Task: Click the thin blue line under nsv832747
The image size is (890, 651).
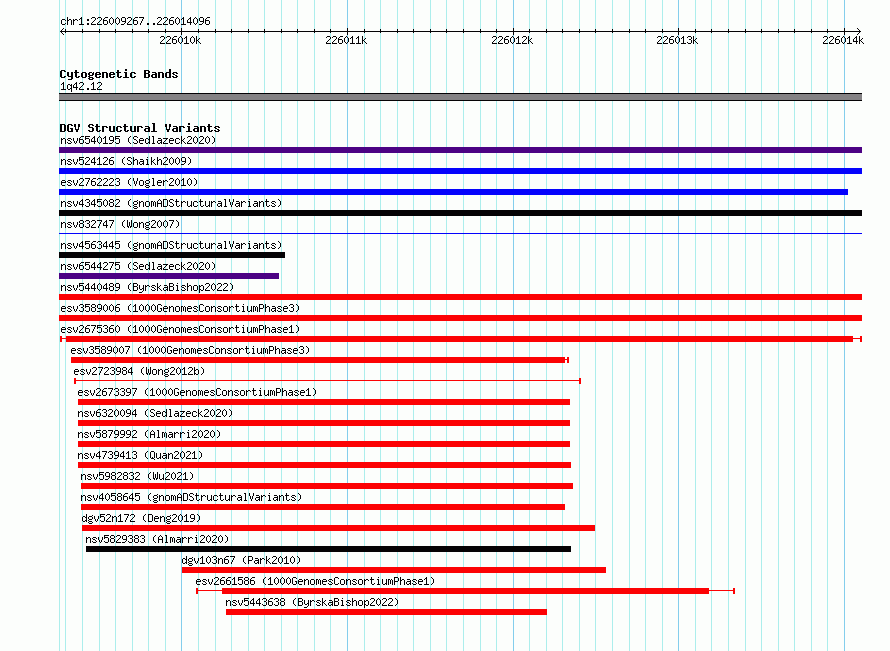Action: coord(460,233)
